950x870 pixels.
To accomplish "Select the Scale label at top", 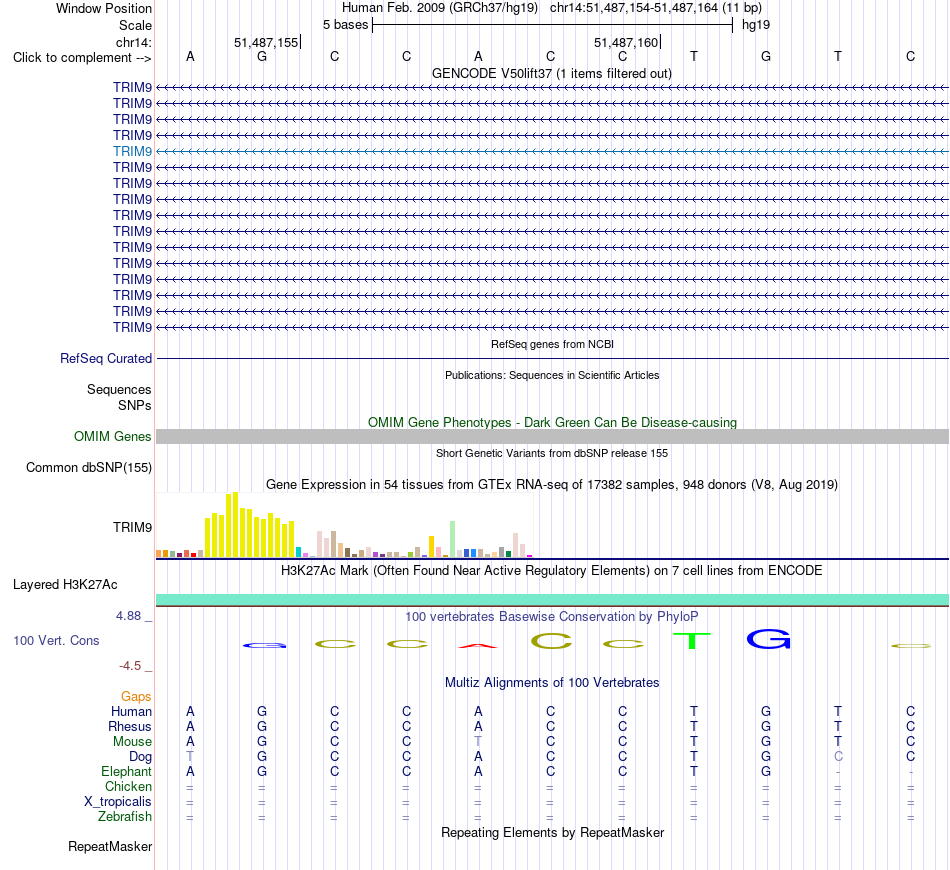I will point(135,25).
